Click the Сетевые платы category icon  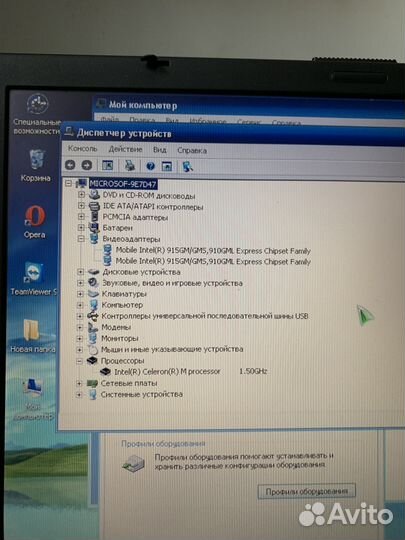click(x=92, y=383)
